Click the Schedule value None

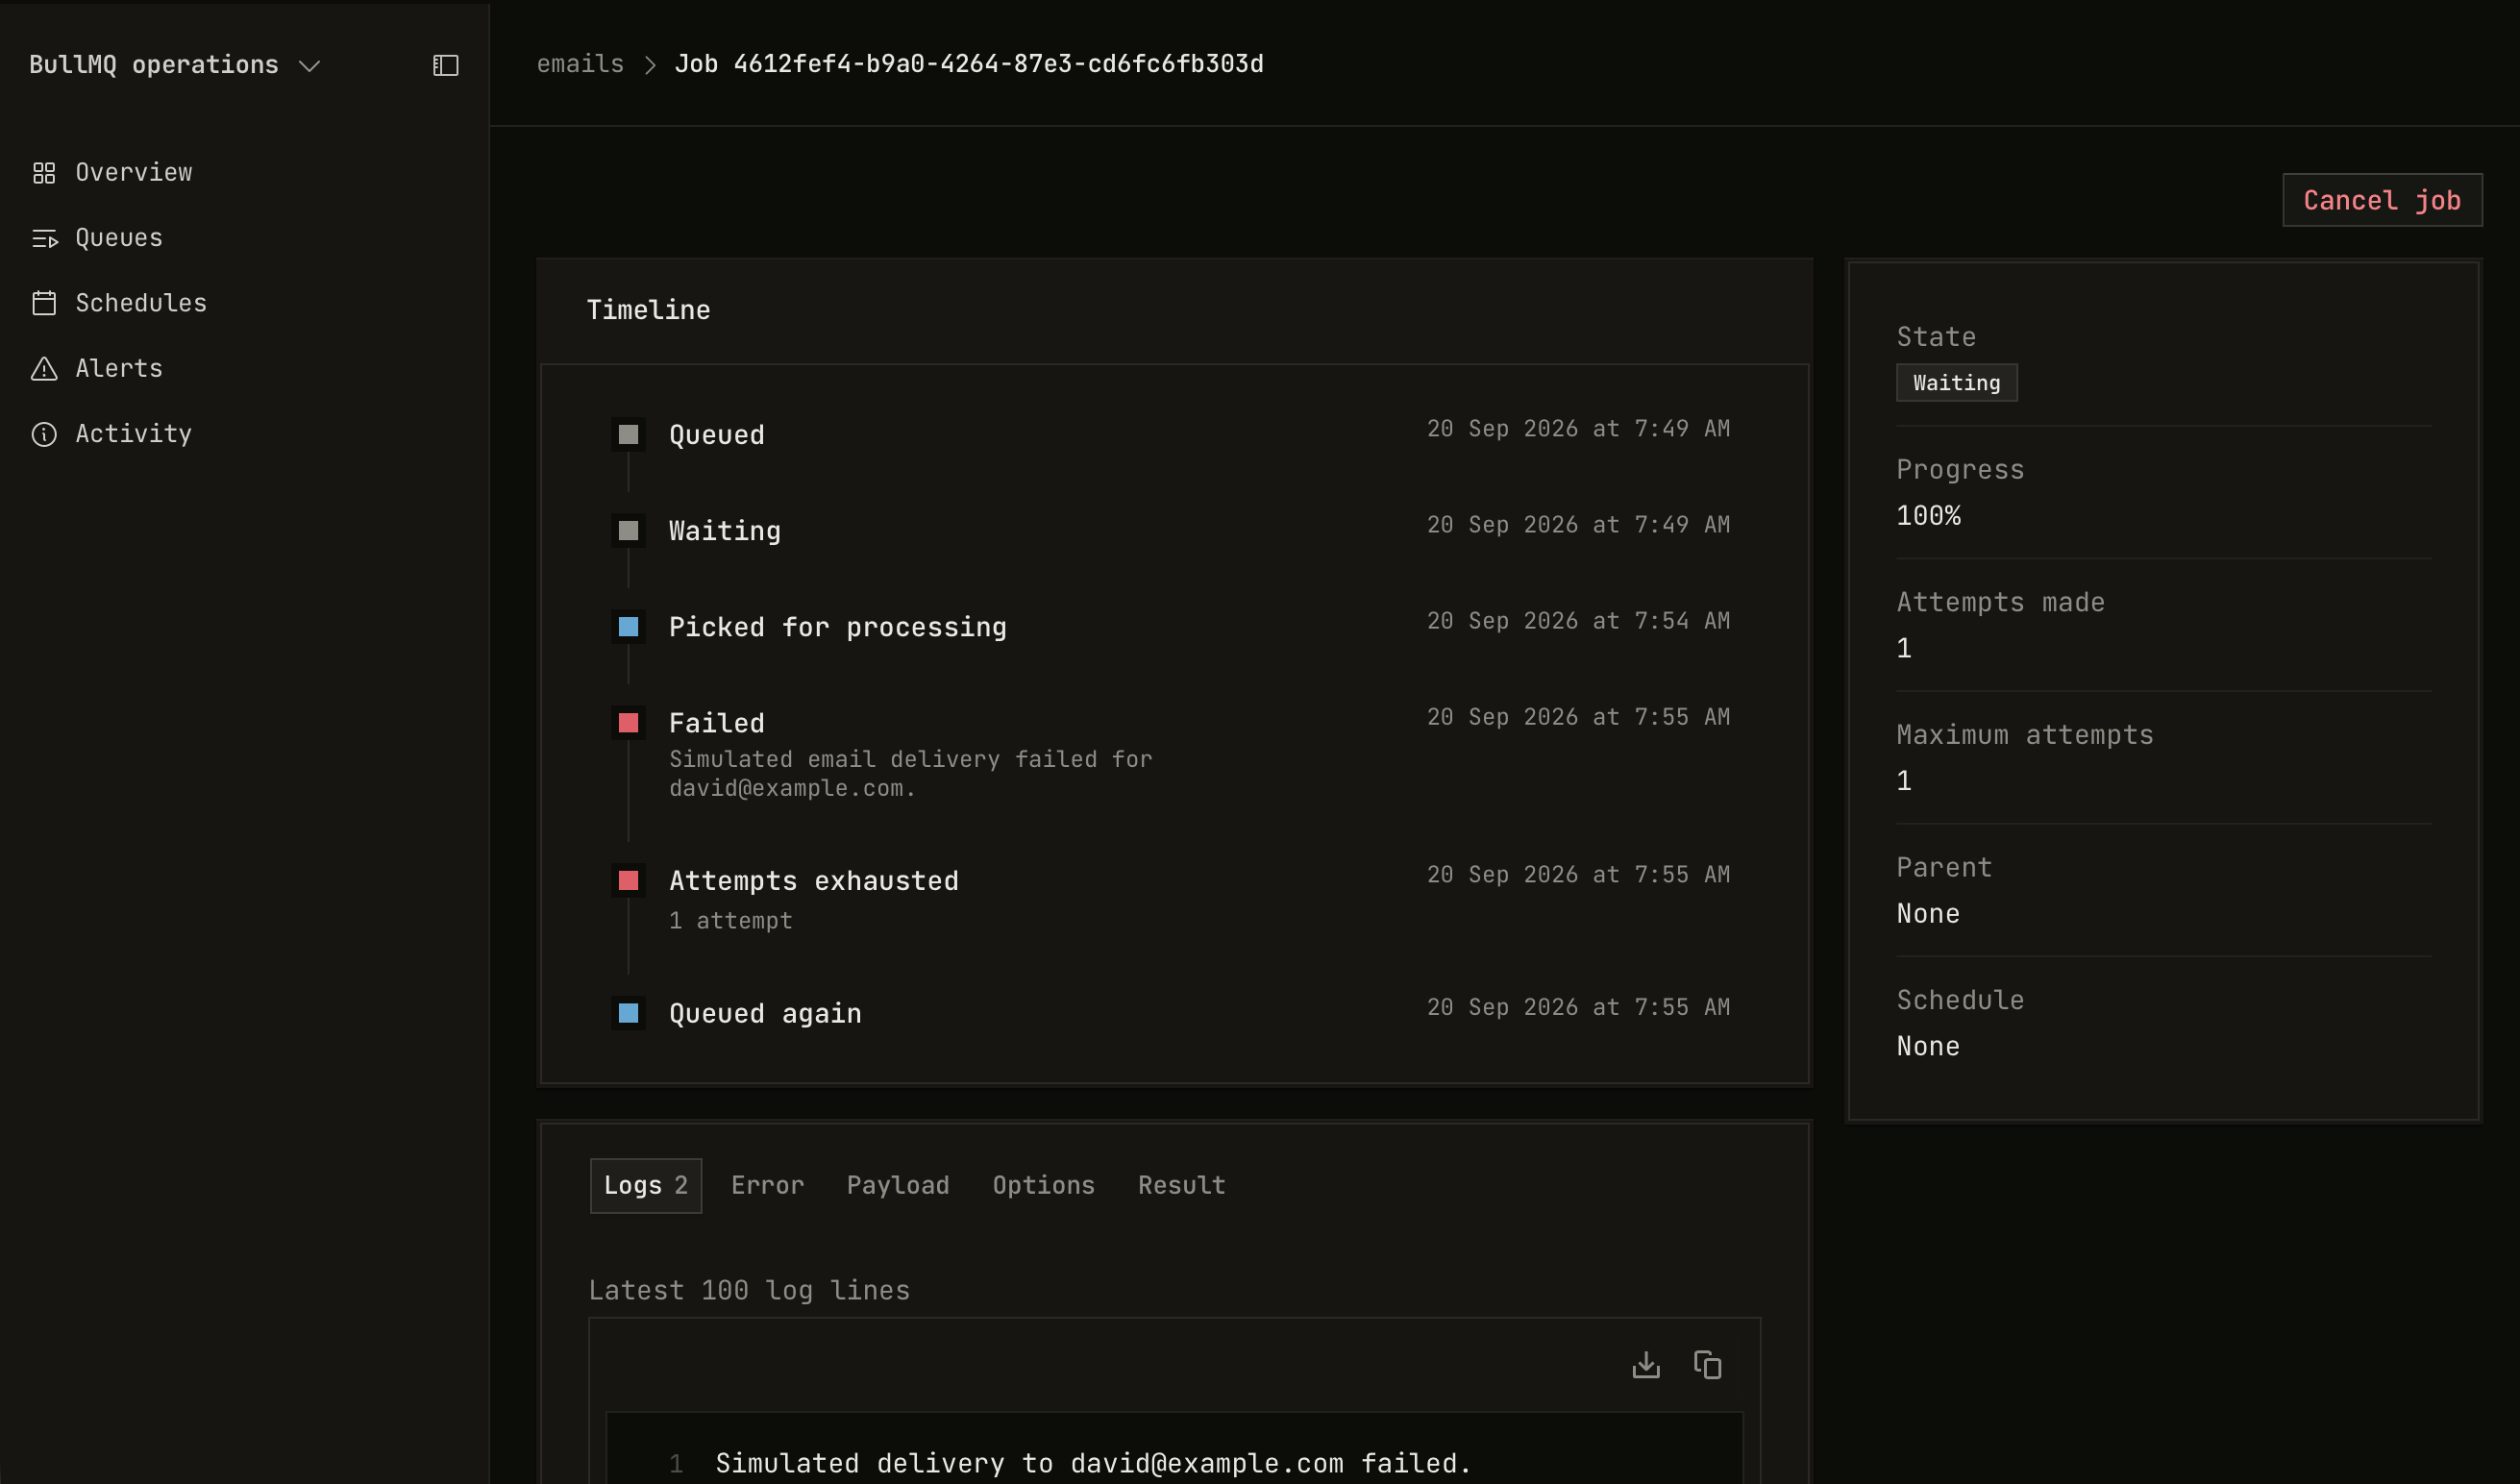pyautogui.click(x=1928, y=1047)
